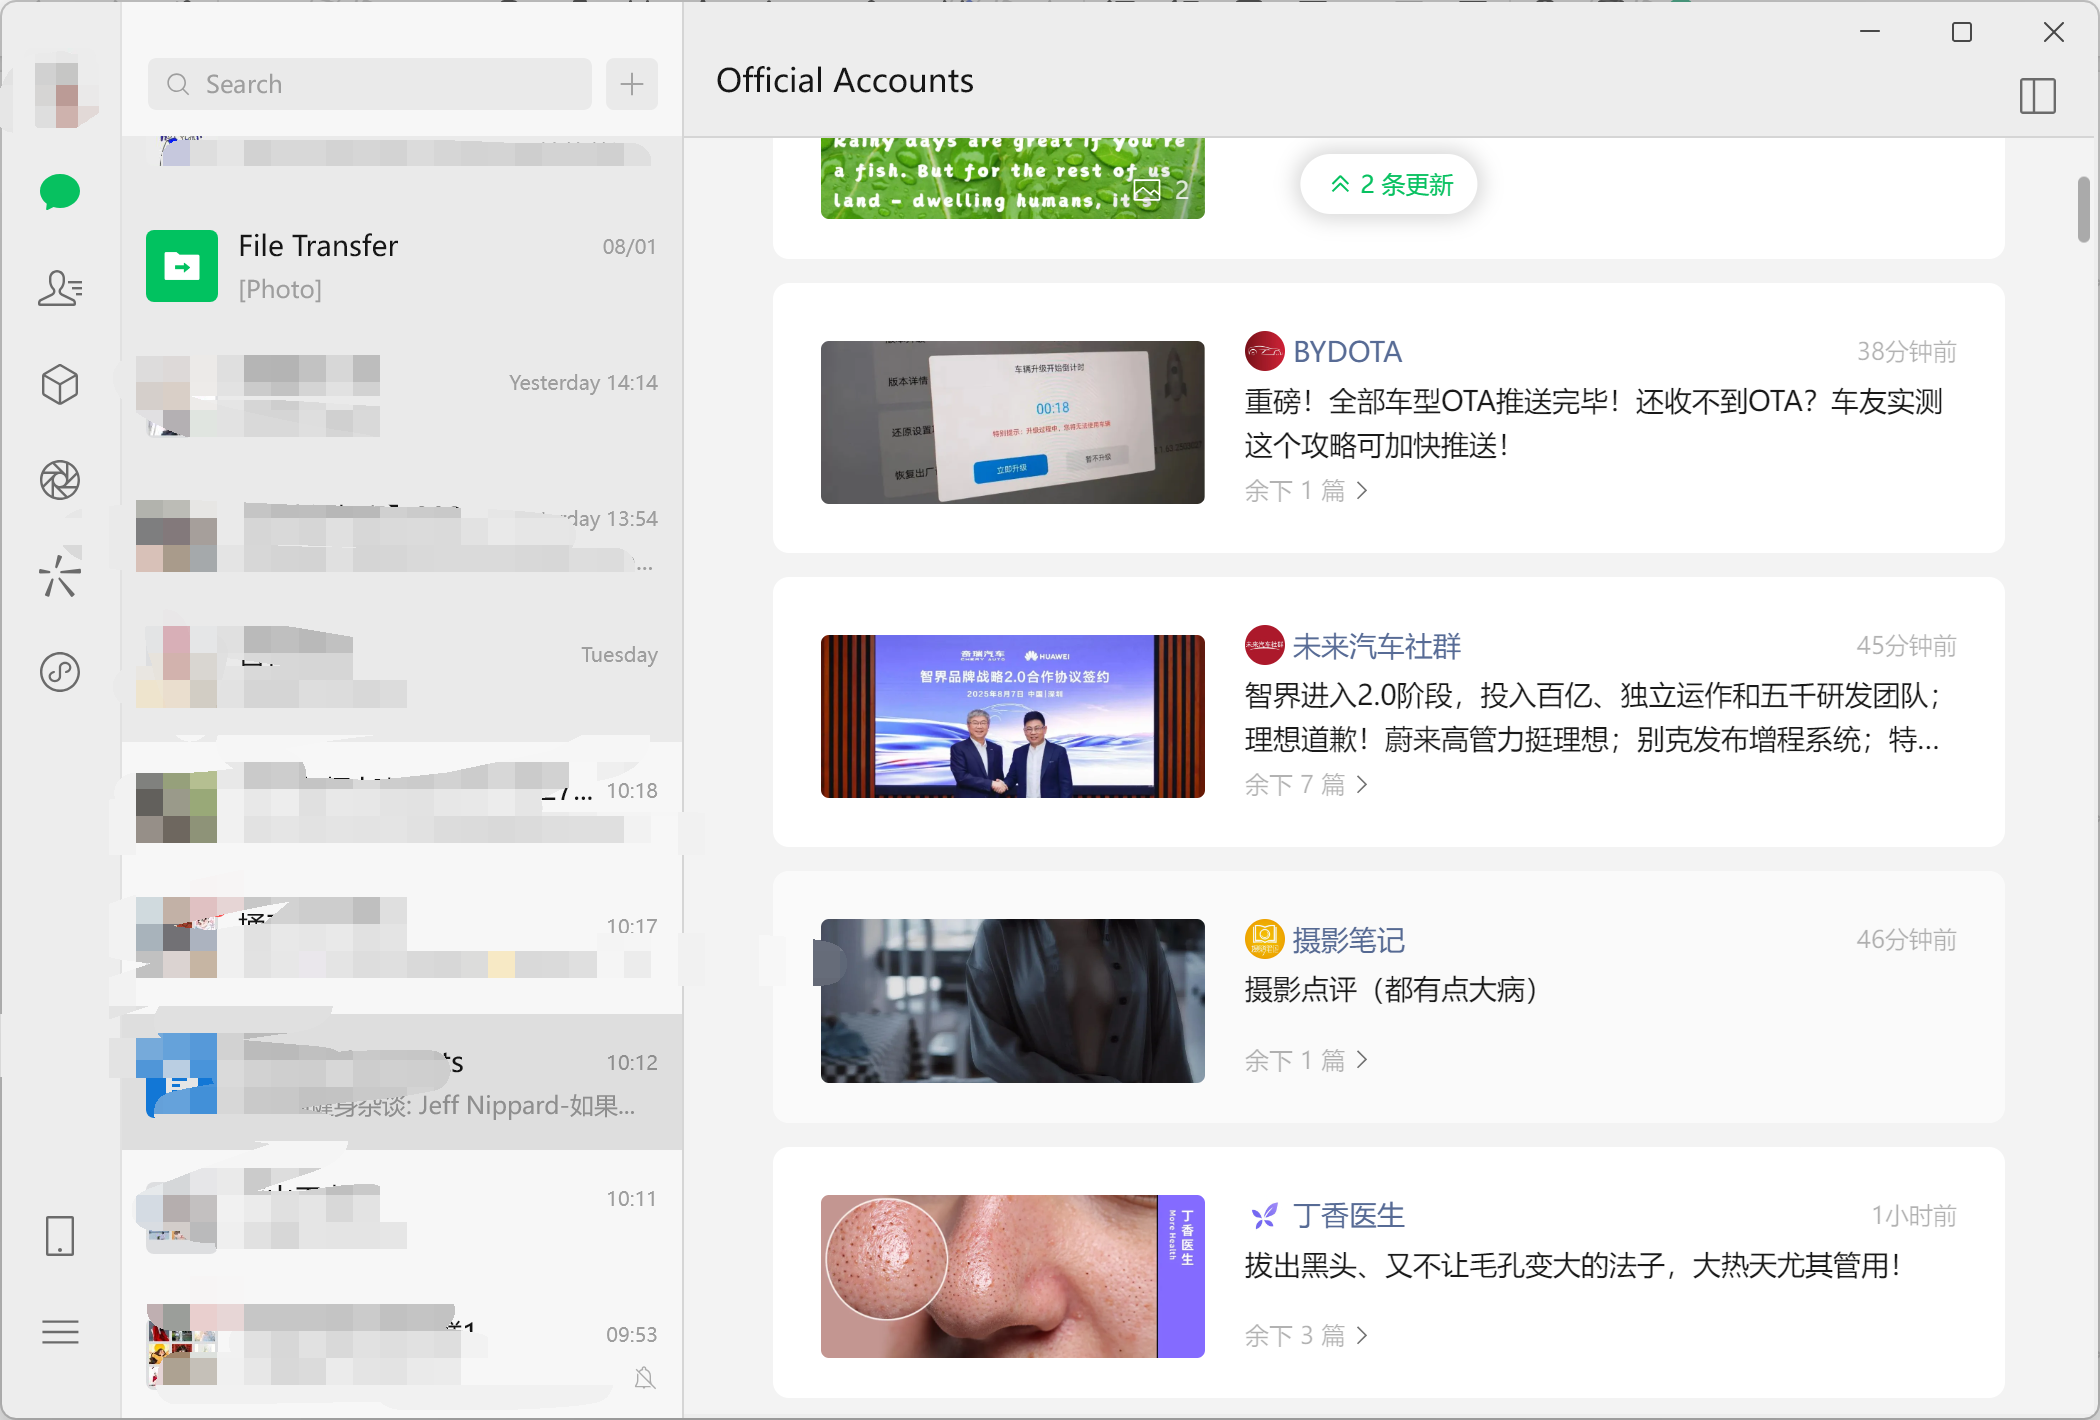The width and height of the screenshot is (2100, 1420).
Task: Open the 智界品牌战略 signing thumbnail
Action: (x=1012, y=716)
